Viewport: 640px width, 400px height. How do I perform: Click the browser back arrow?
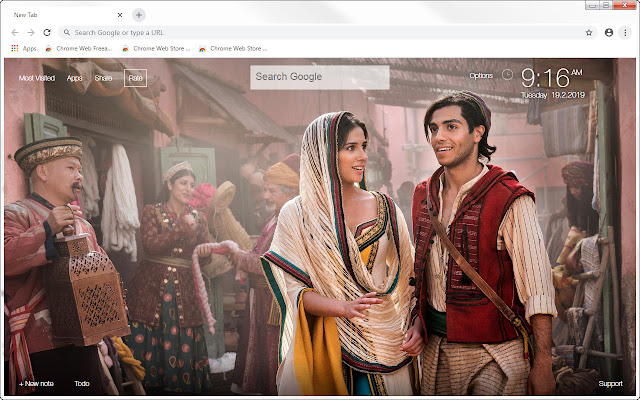coord(15,32)
